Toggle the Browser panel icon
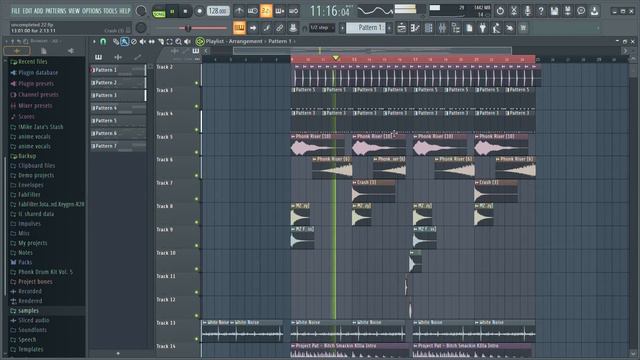Viewport: 640px width, 360px height. pos(456,28)
